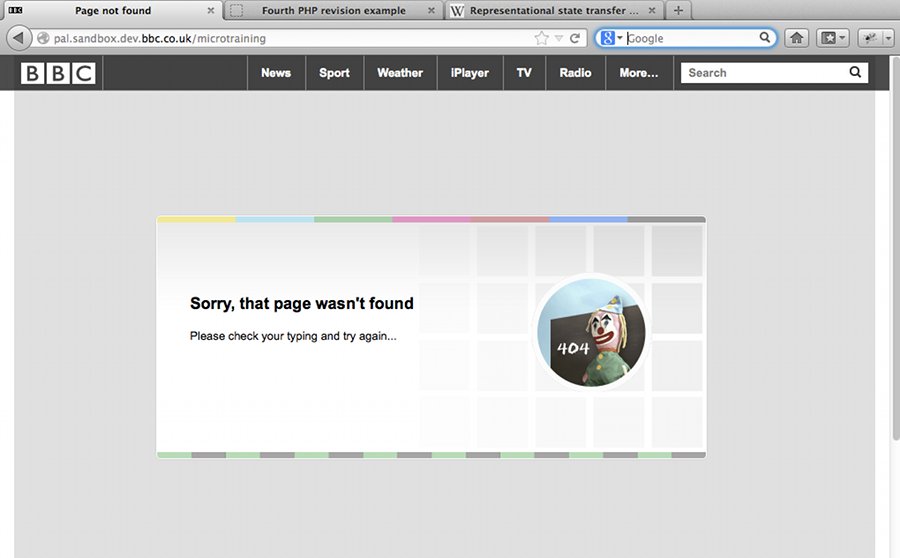Open the URL history dropdown arrow

tap(559, 38)
